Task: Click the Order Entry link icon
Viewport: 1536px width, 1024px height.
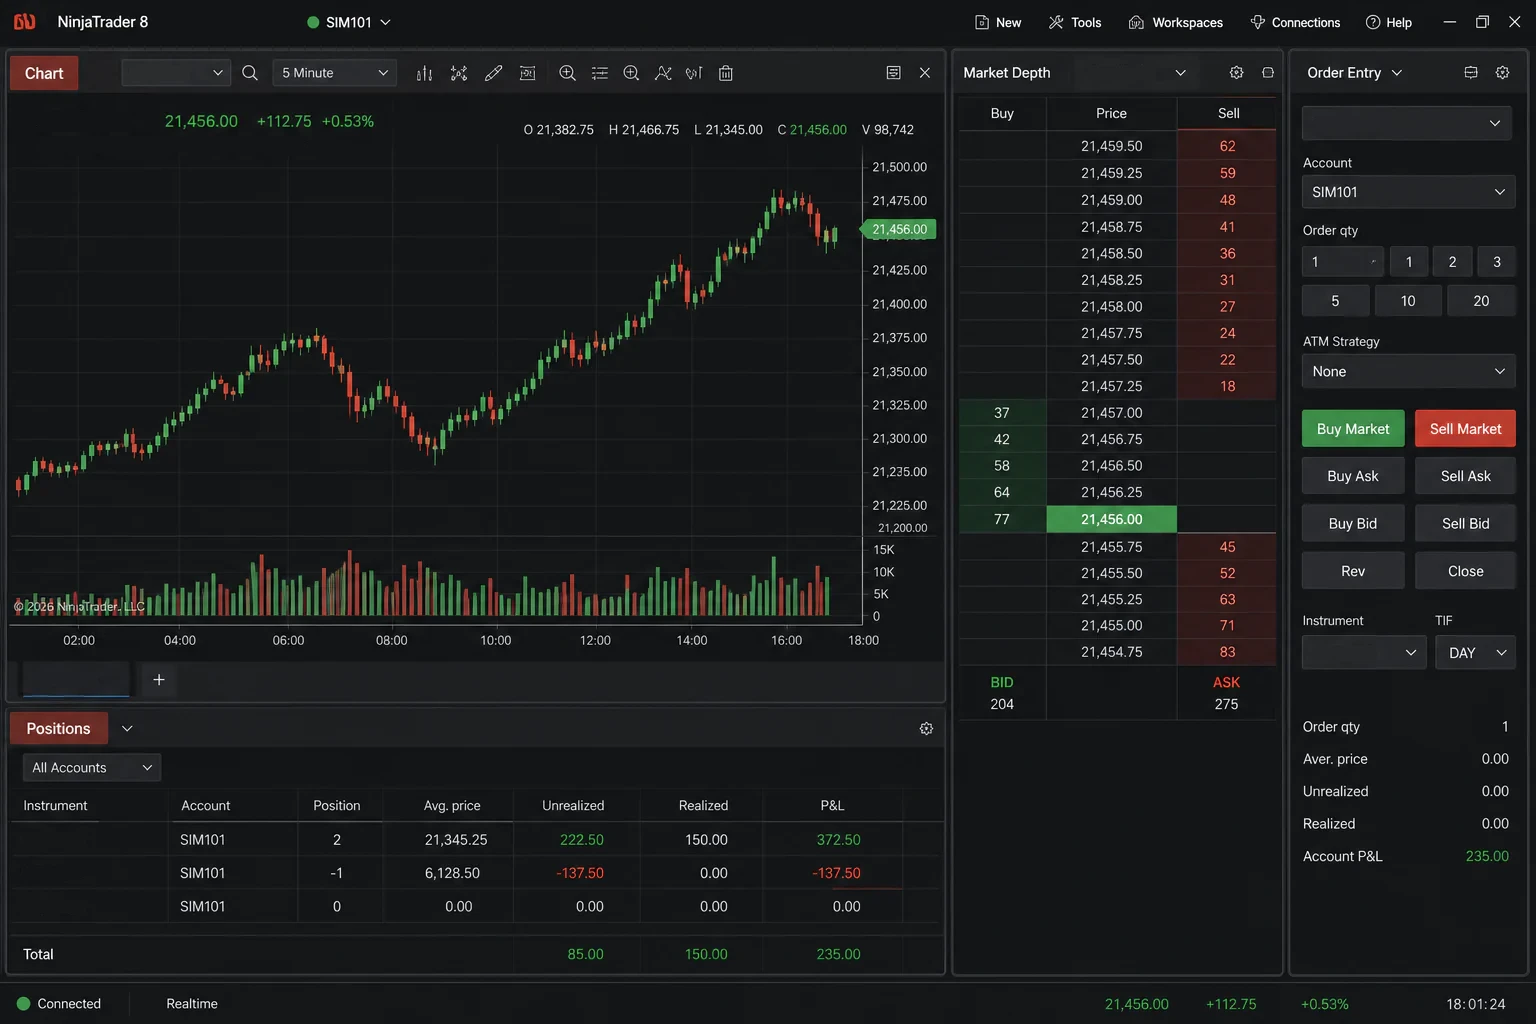Action: (1471, 73)
